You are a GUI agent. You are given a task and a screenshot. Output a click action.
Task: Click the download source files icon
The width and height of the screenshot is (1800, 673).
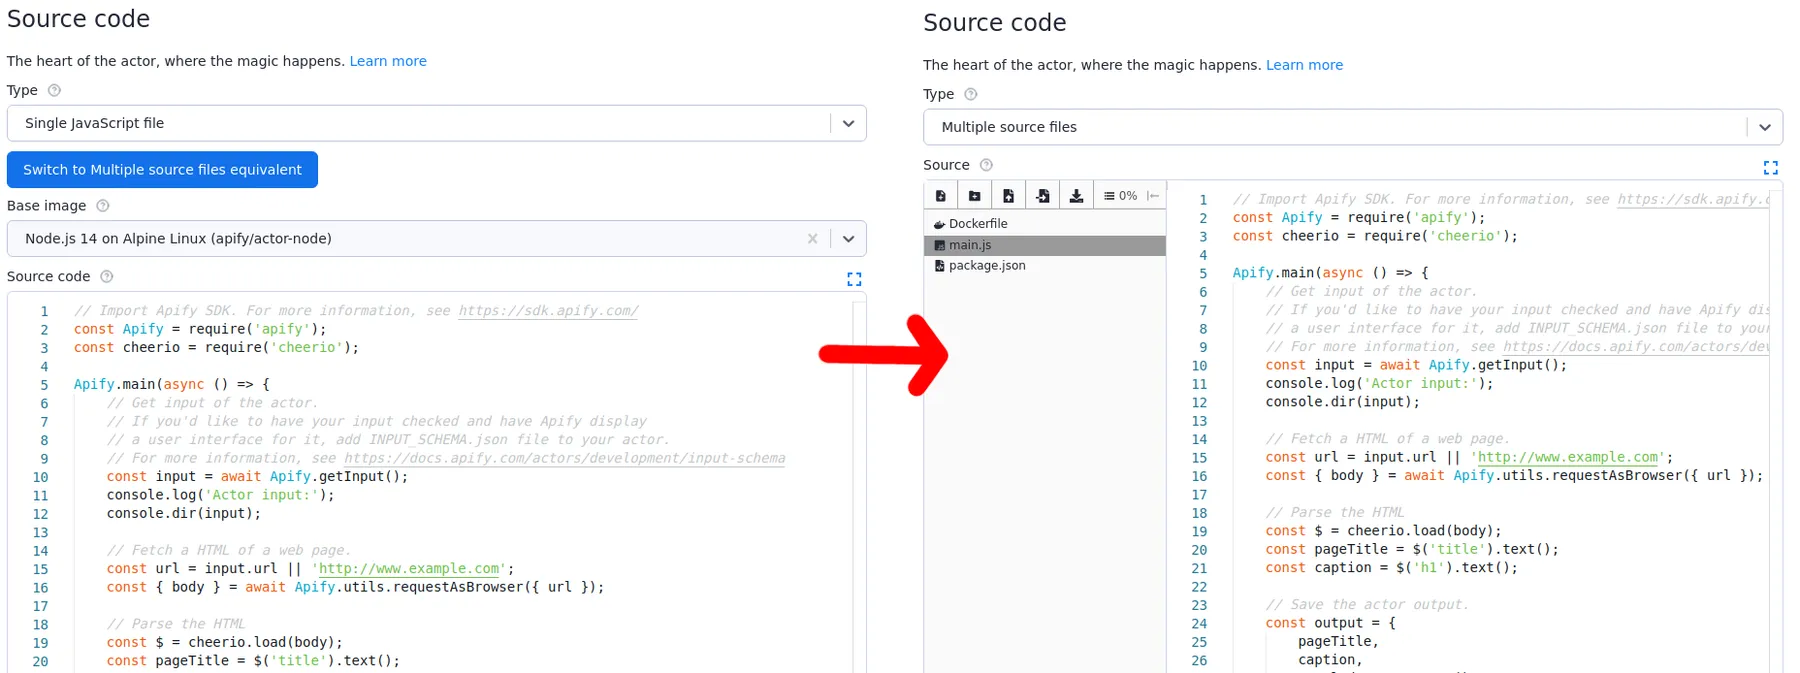[1076, 196]
